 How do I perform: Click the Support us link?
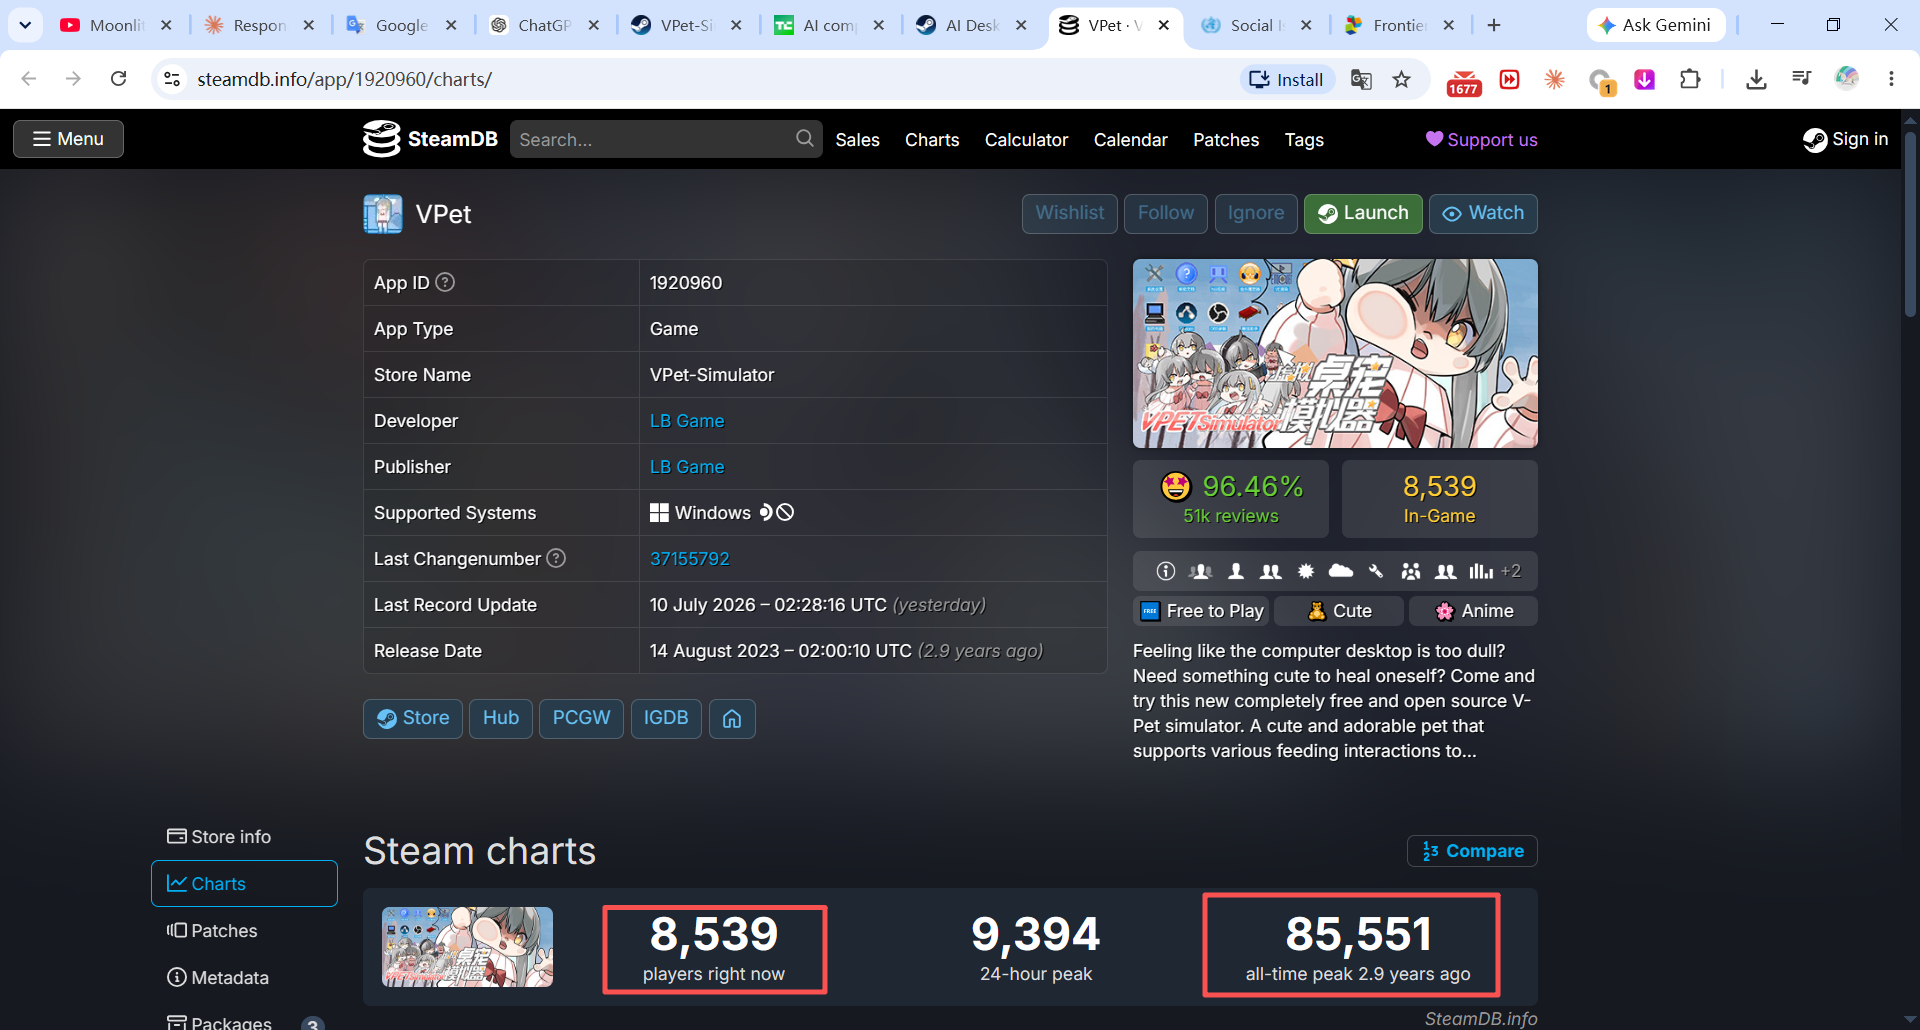[x=1481, y=140]
